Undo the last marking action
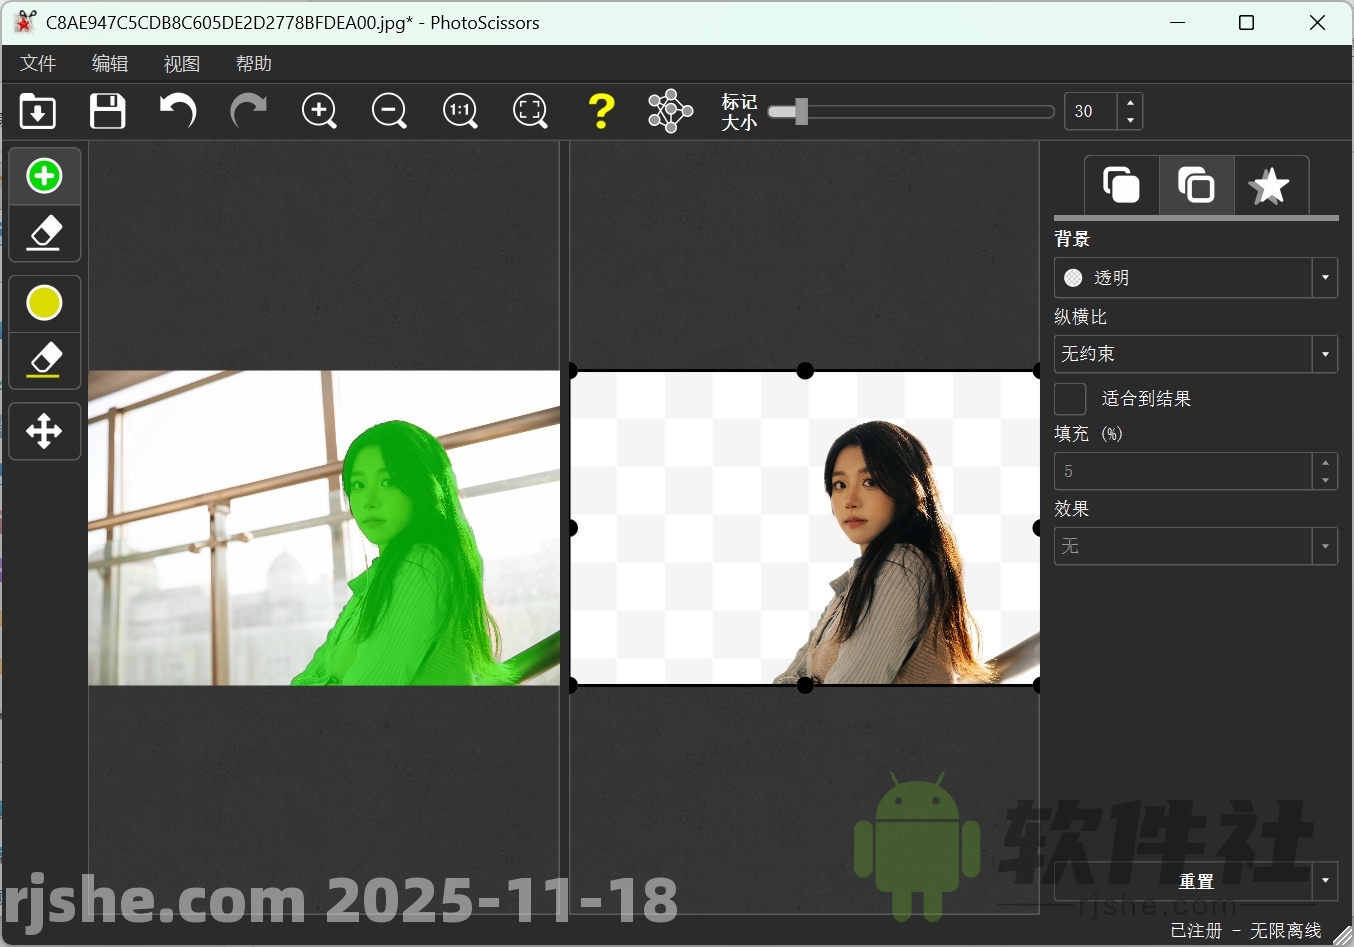This screenshot has height=947, width=1354. [178, 111]
